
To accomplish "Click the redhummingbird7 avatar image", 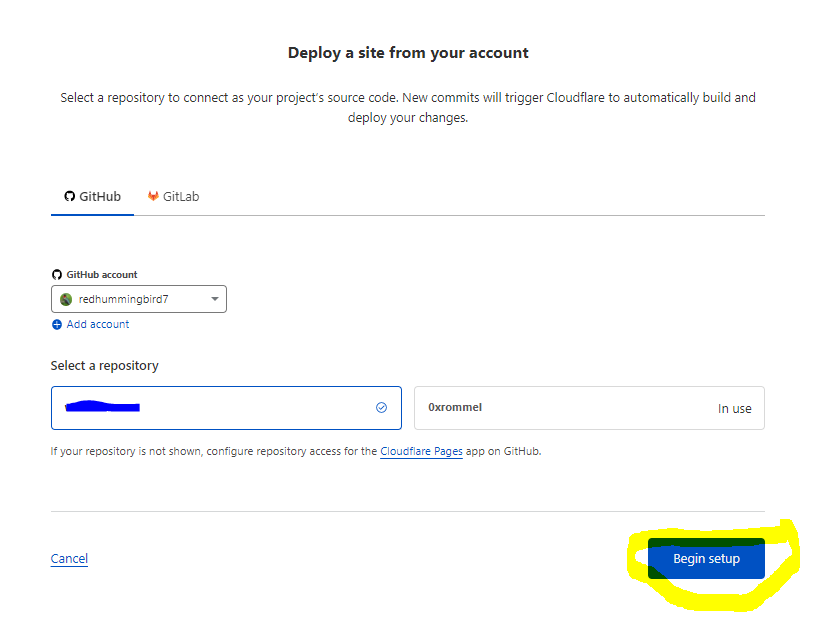I will pyautogui.click(x=67, y=299).
